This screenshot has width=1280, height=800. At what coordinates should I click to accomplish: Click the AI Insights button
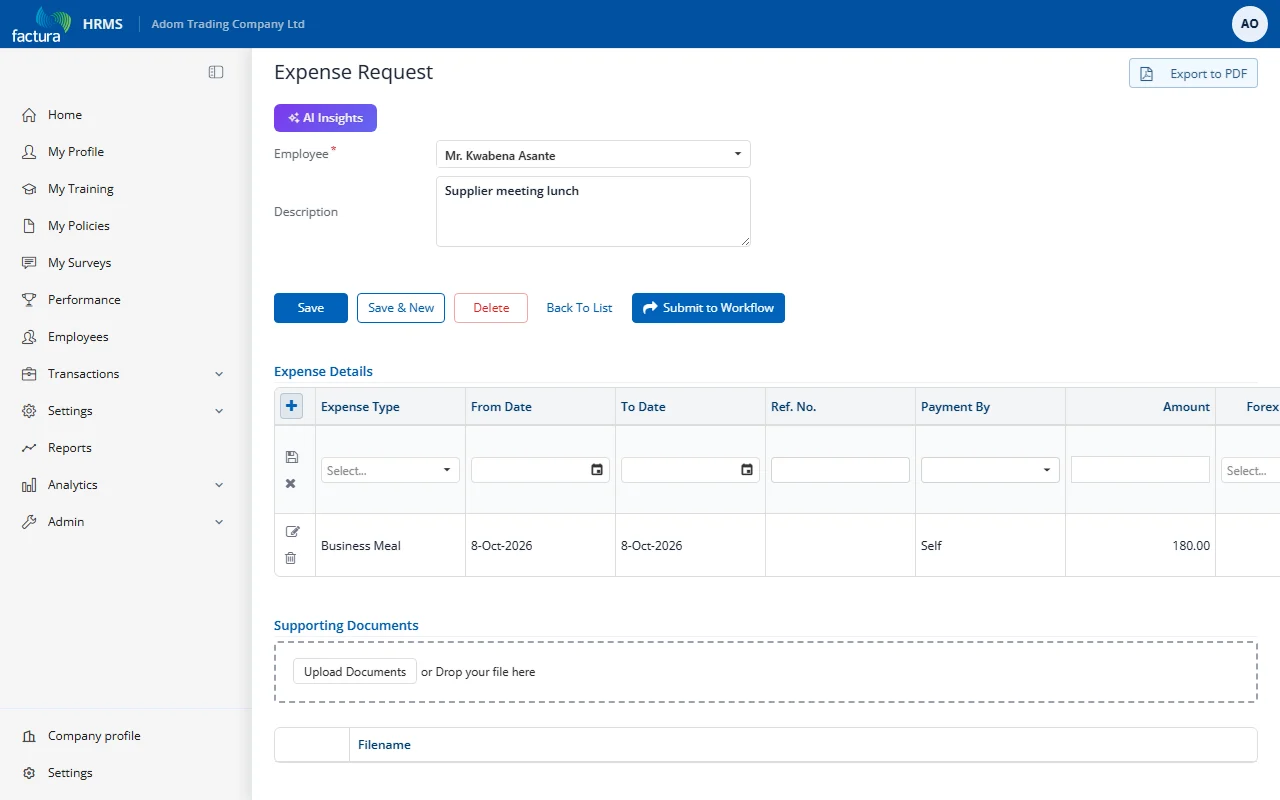(325, 118)
